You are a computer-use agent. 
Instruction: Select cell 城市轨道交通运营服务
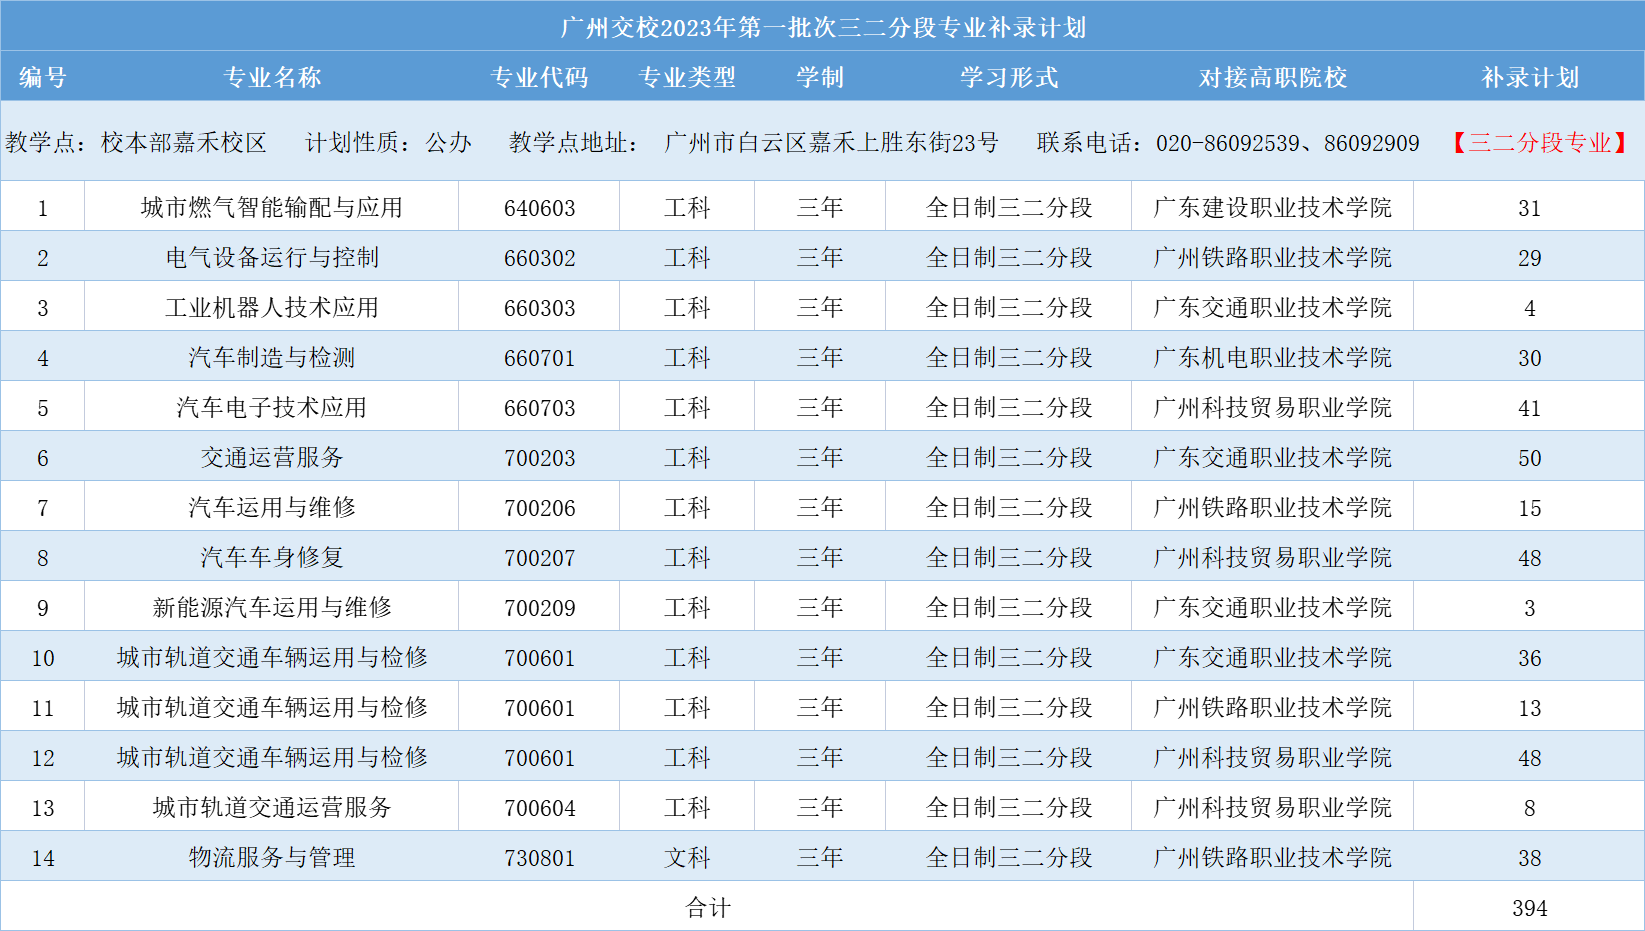[272, 807]
